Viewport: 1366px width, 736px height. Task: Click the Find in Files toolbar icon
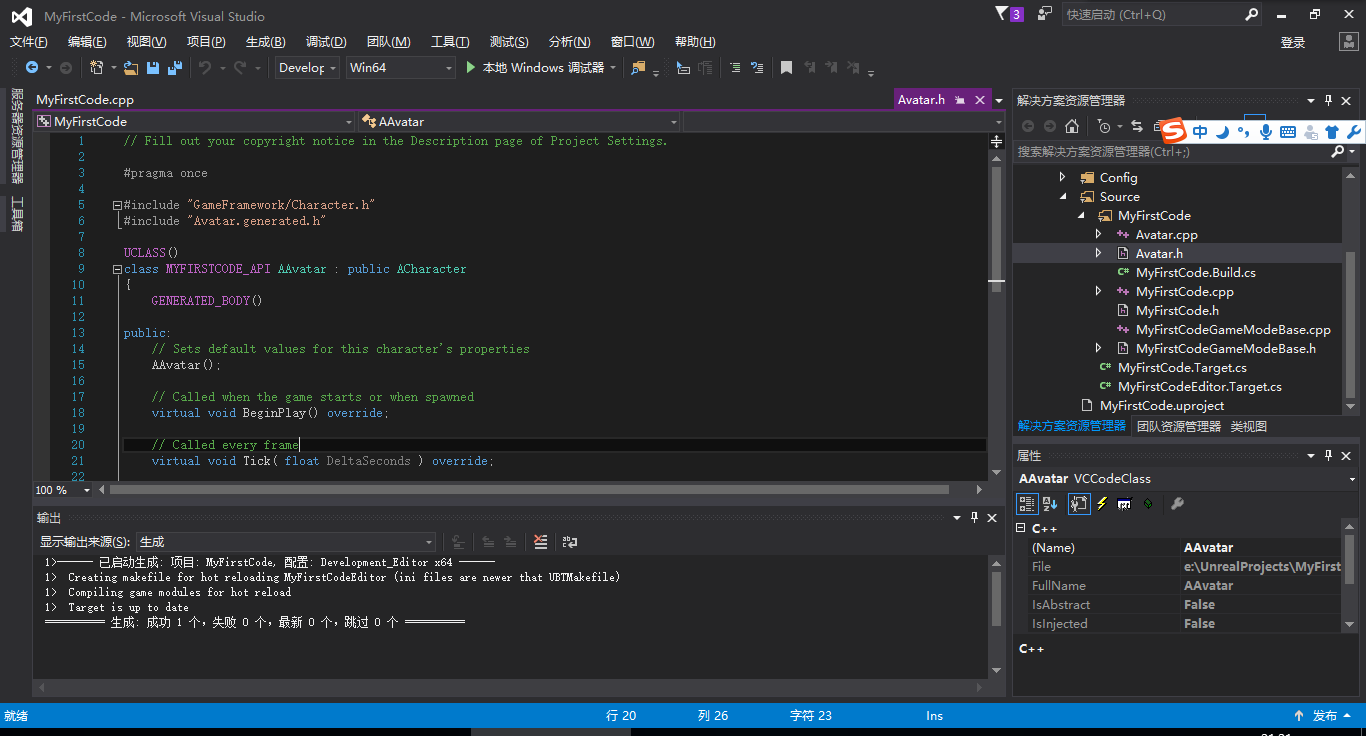(x=638, y=67)
